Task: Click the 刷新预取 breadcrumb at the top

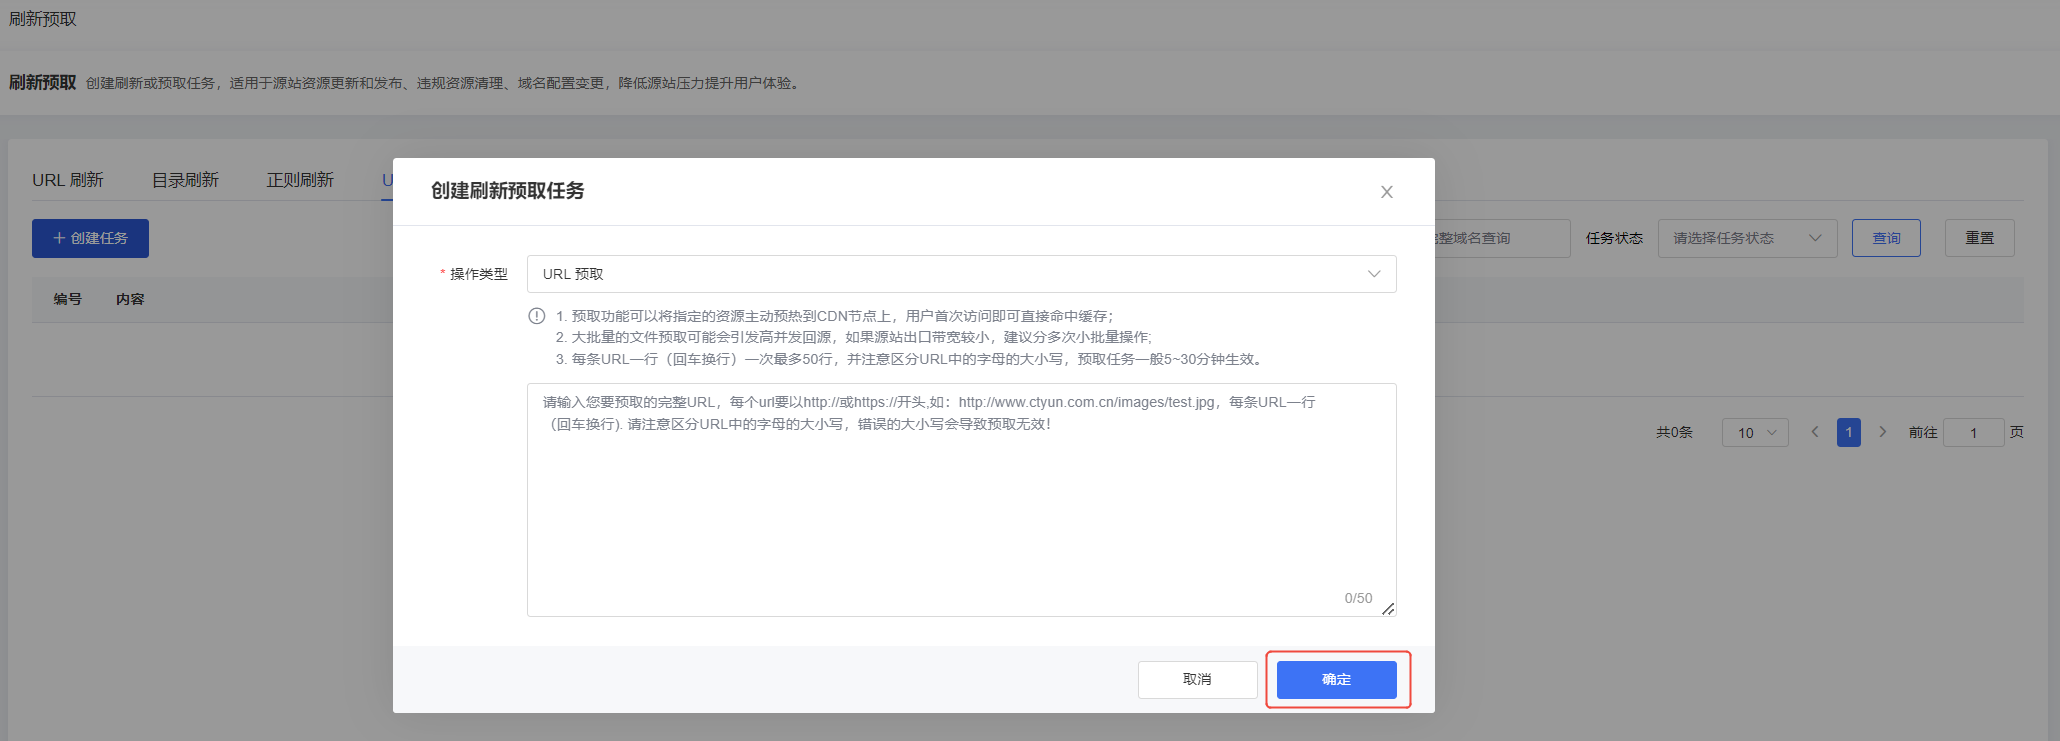Action: tap(43, 19)
